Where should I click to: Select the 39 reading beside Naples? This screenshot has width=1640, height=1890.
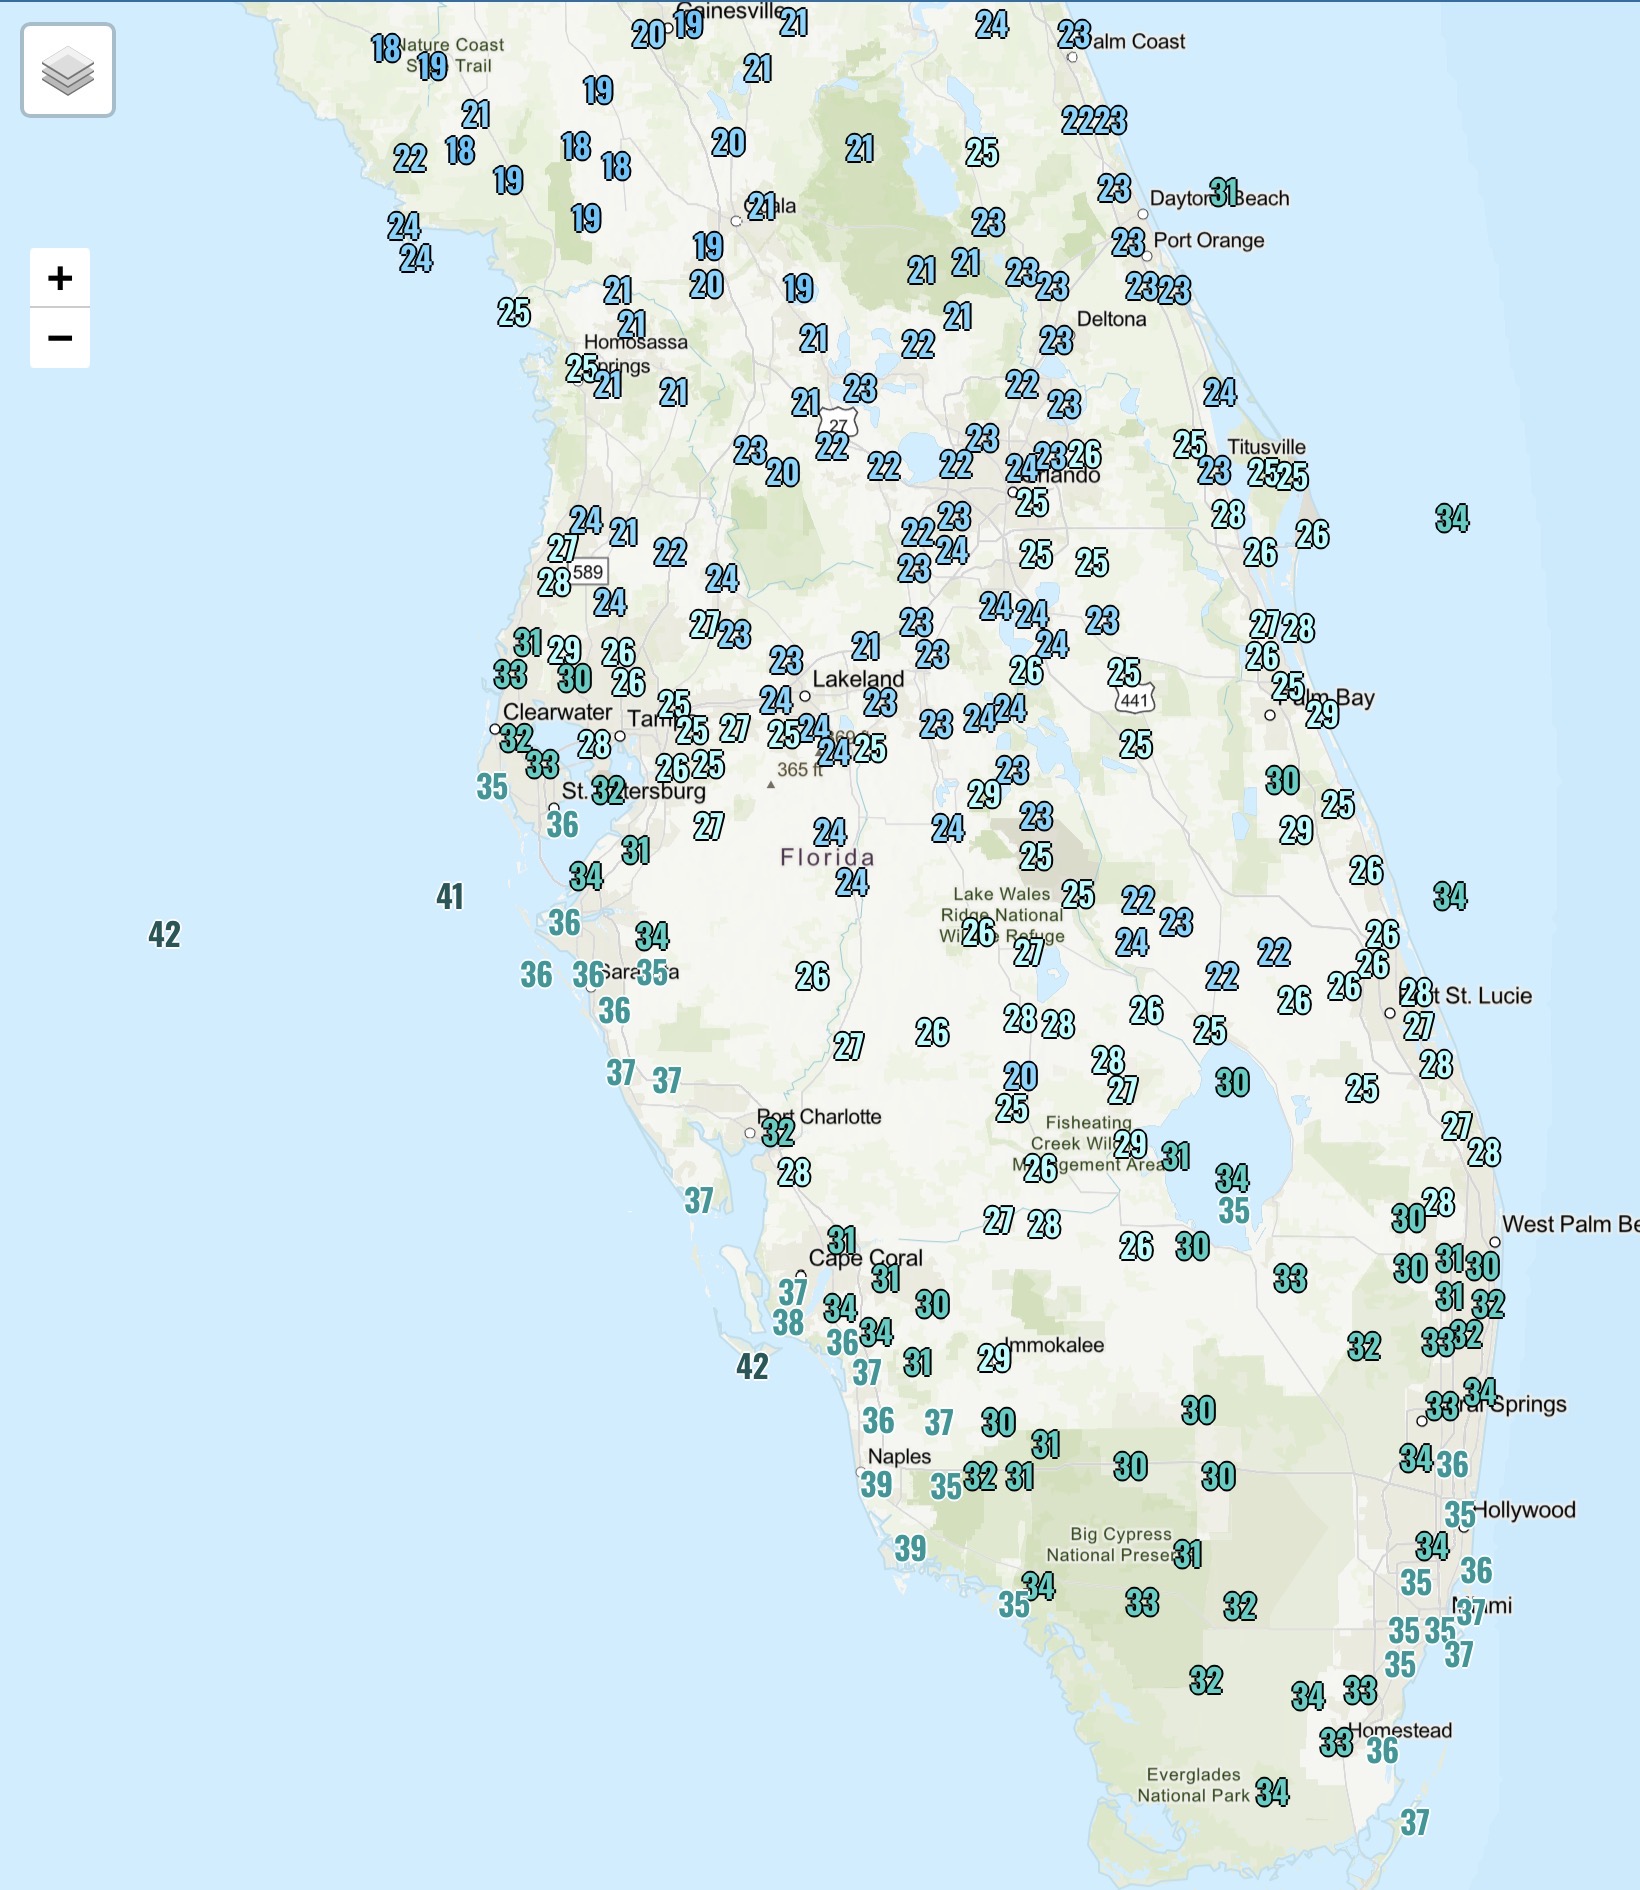pyautogui.click(x=876, y=1485)
